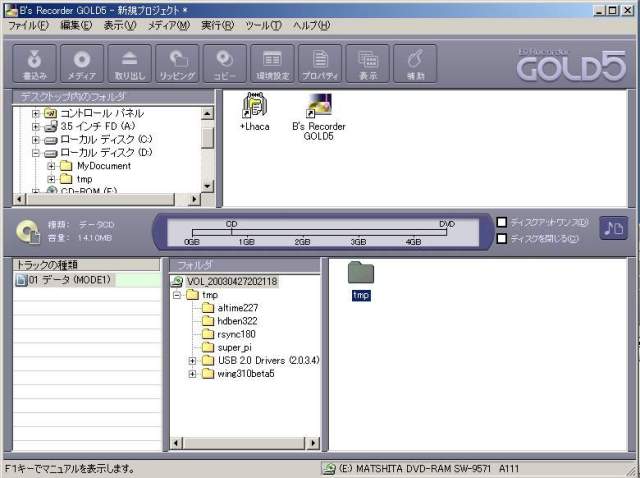Click down arrow of desktop tree scrollbar
Viewport: 640px width, 478px height.
(x=207, y=186)
